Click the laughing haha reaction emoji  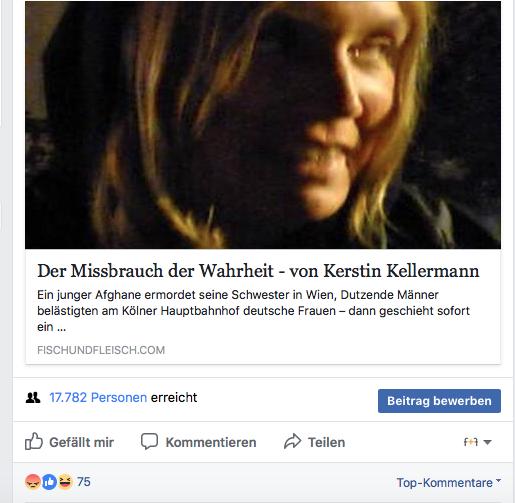coord(65,482)
